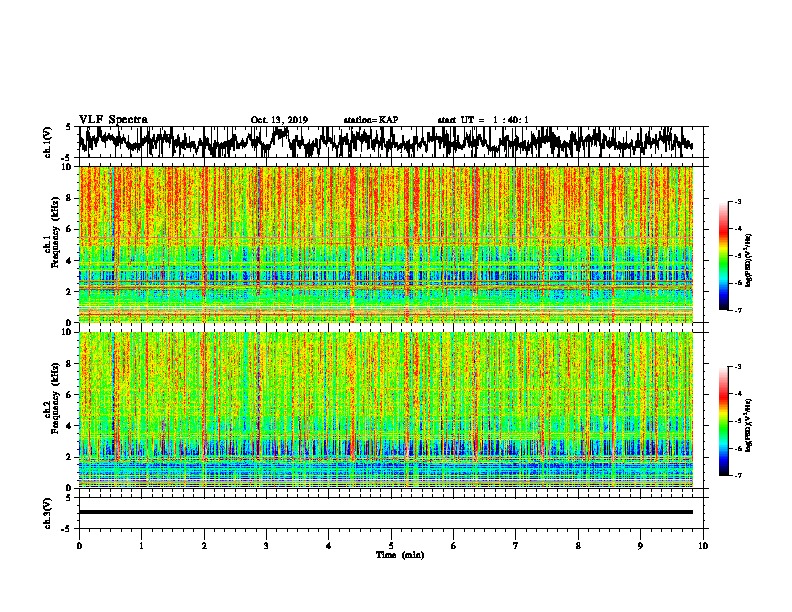Click the ch.2 spectrogram color scale bar

pos(723,421)
